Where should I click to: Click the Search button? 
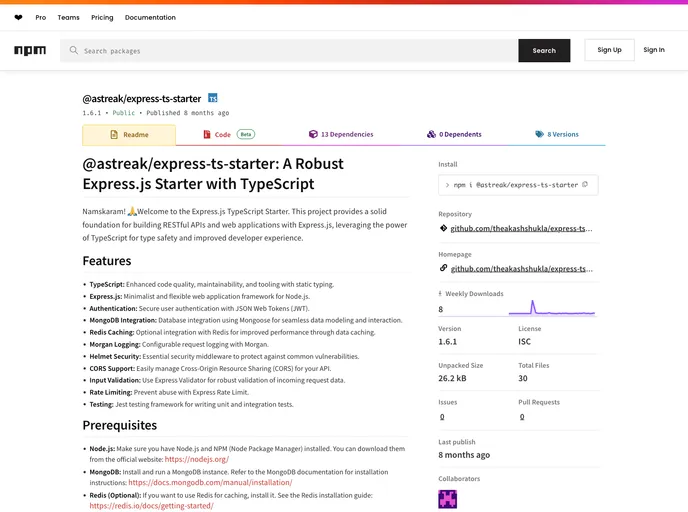(x=544, y=50)
